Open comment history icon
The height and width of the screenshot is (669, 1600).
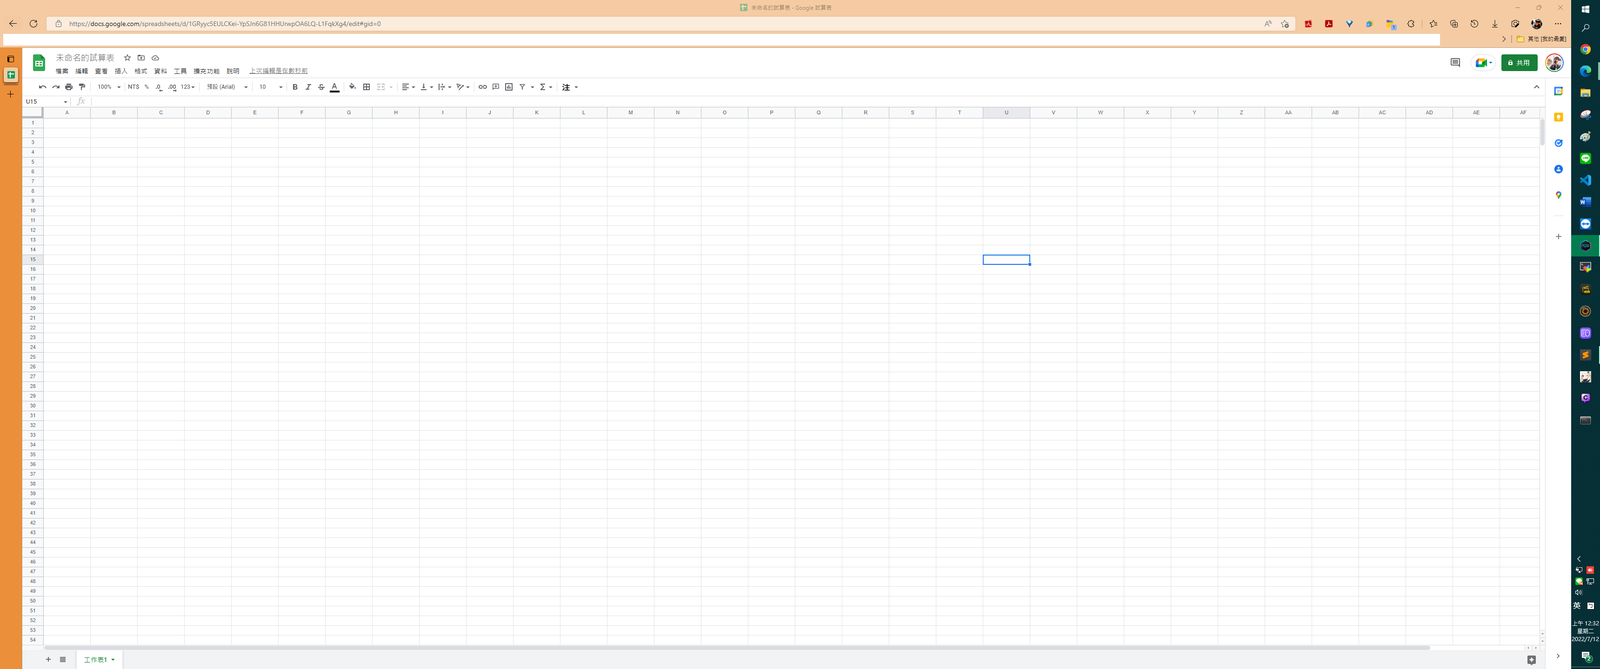(1455, 62)
